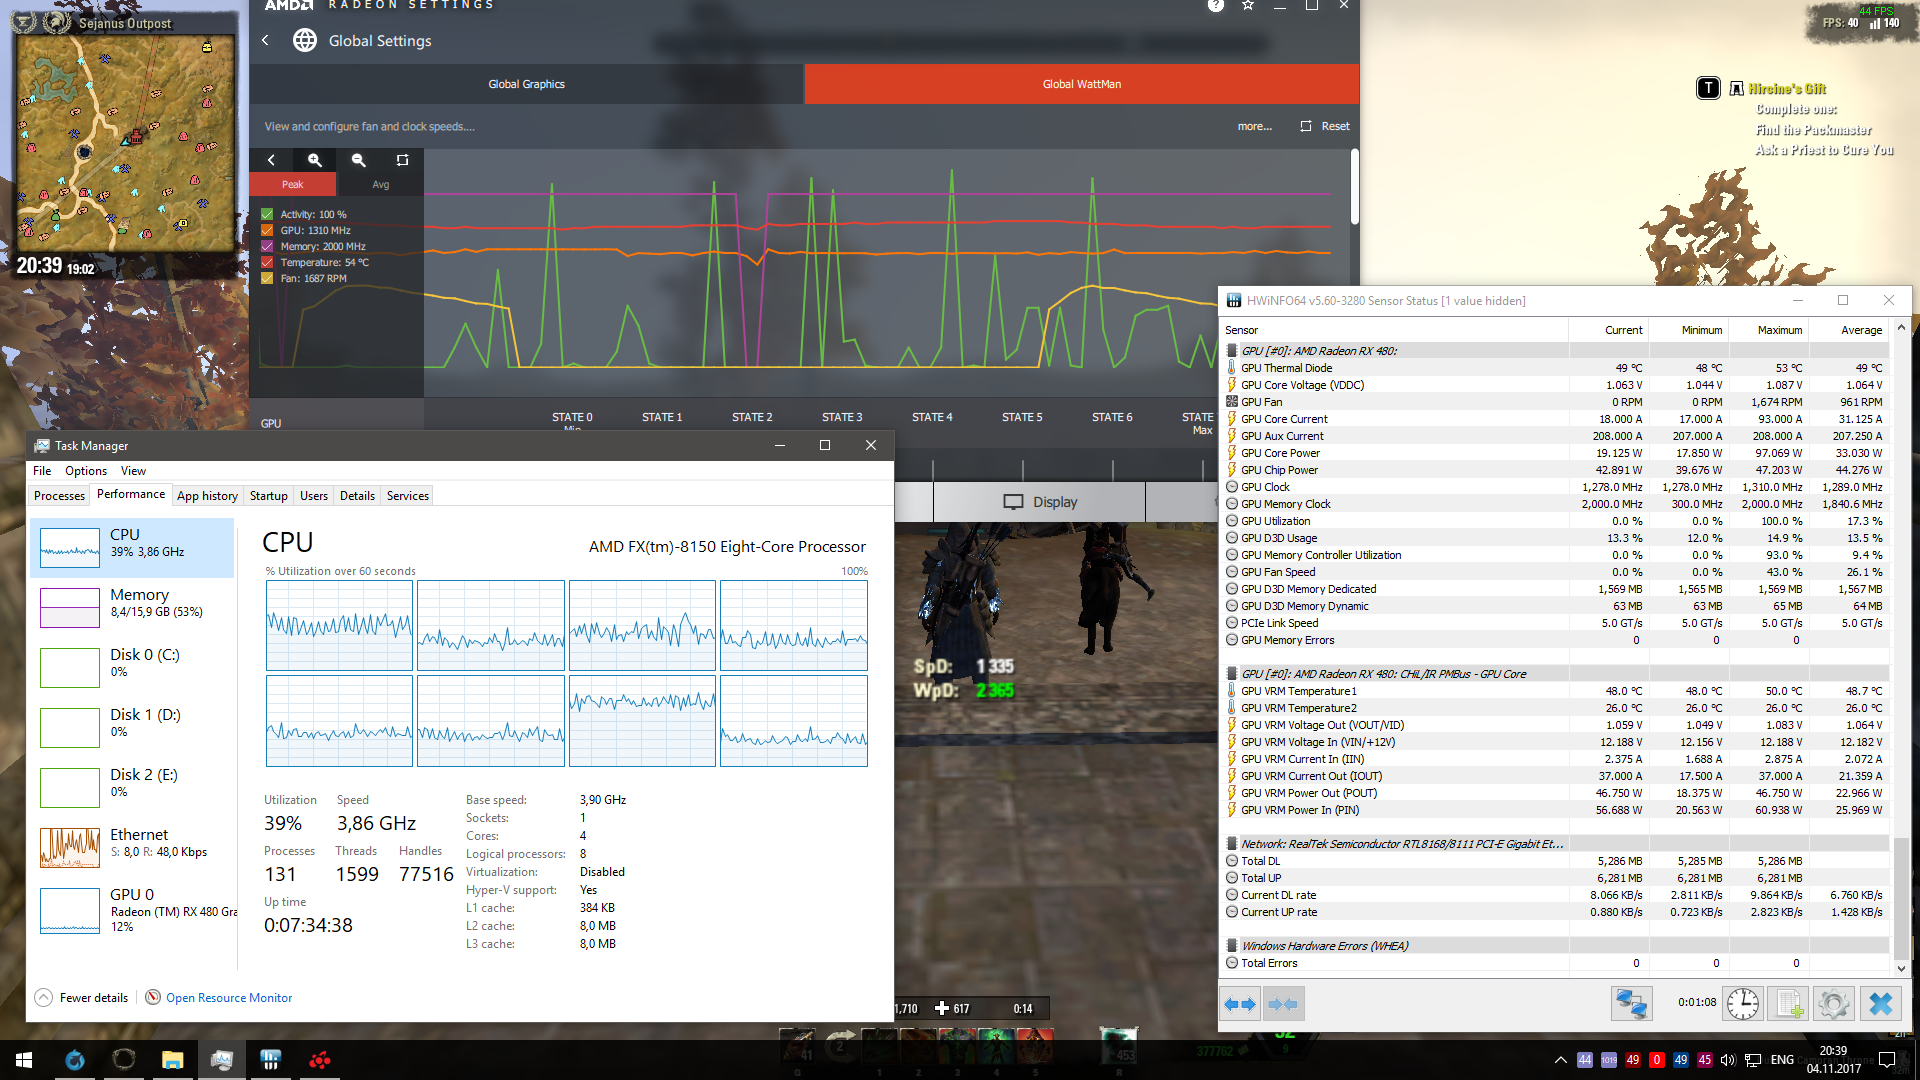Open the HWiNFO64 logging clock tool
This screenshot has height=1080, width=1920.
pyautogui.click(x=1743, y=1003)
